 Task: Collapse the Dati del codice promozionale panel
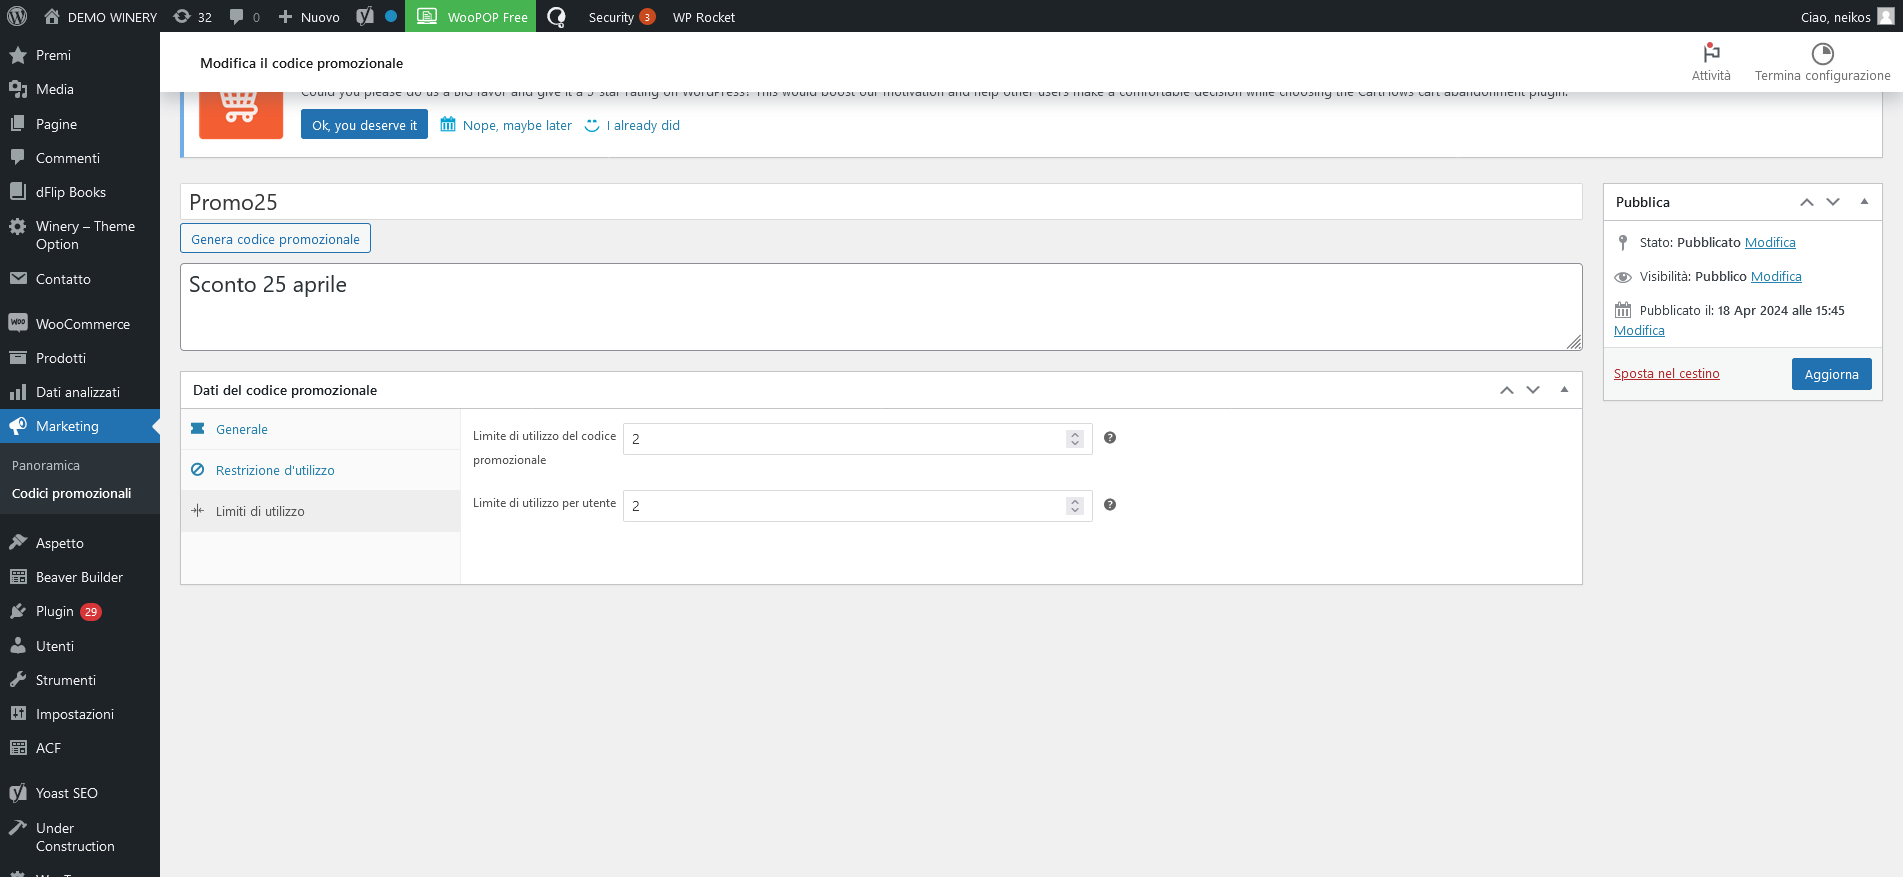click(1564, 390)
